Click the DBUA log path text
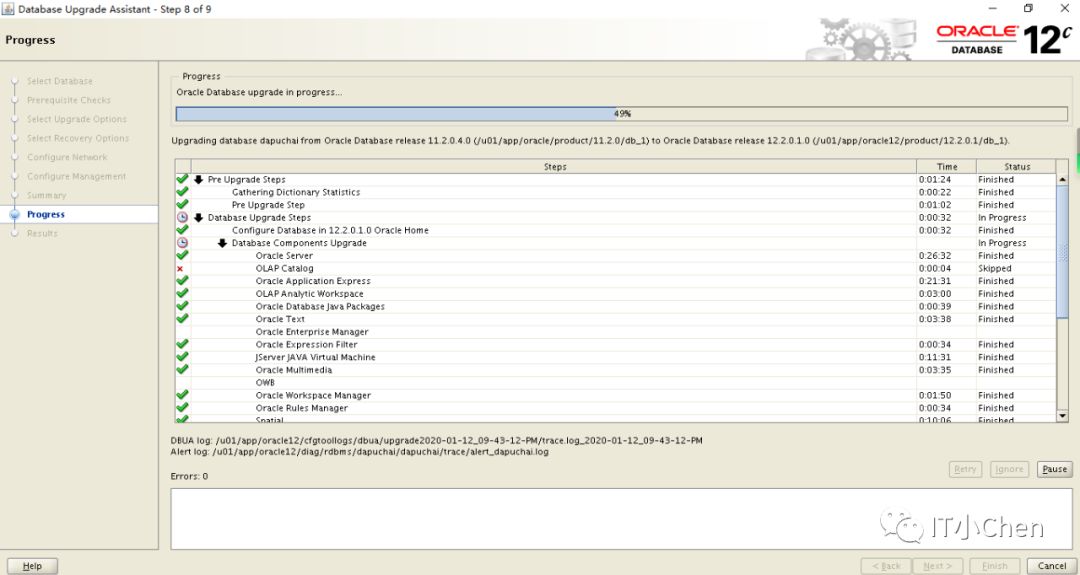 point(437,440)
